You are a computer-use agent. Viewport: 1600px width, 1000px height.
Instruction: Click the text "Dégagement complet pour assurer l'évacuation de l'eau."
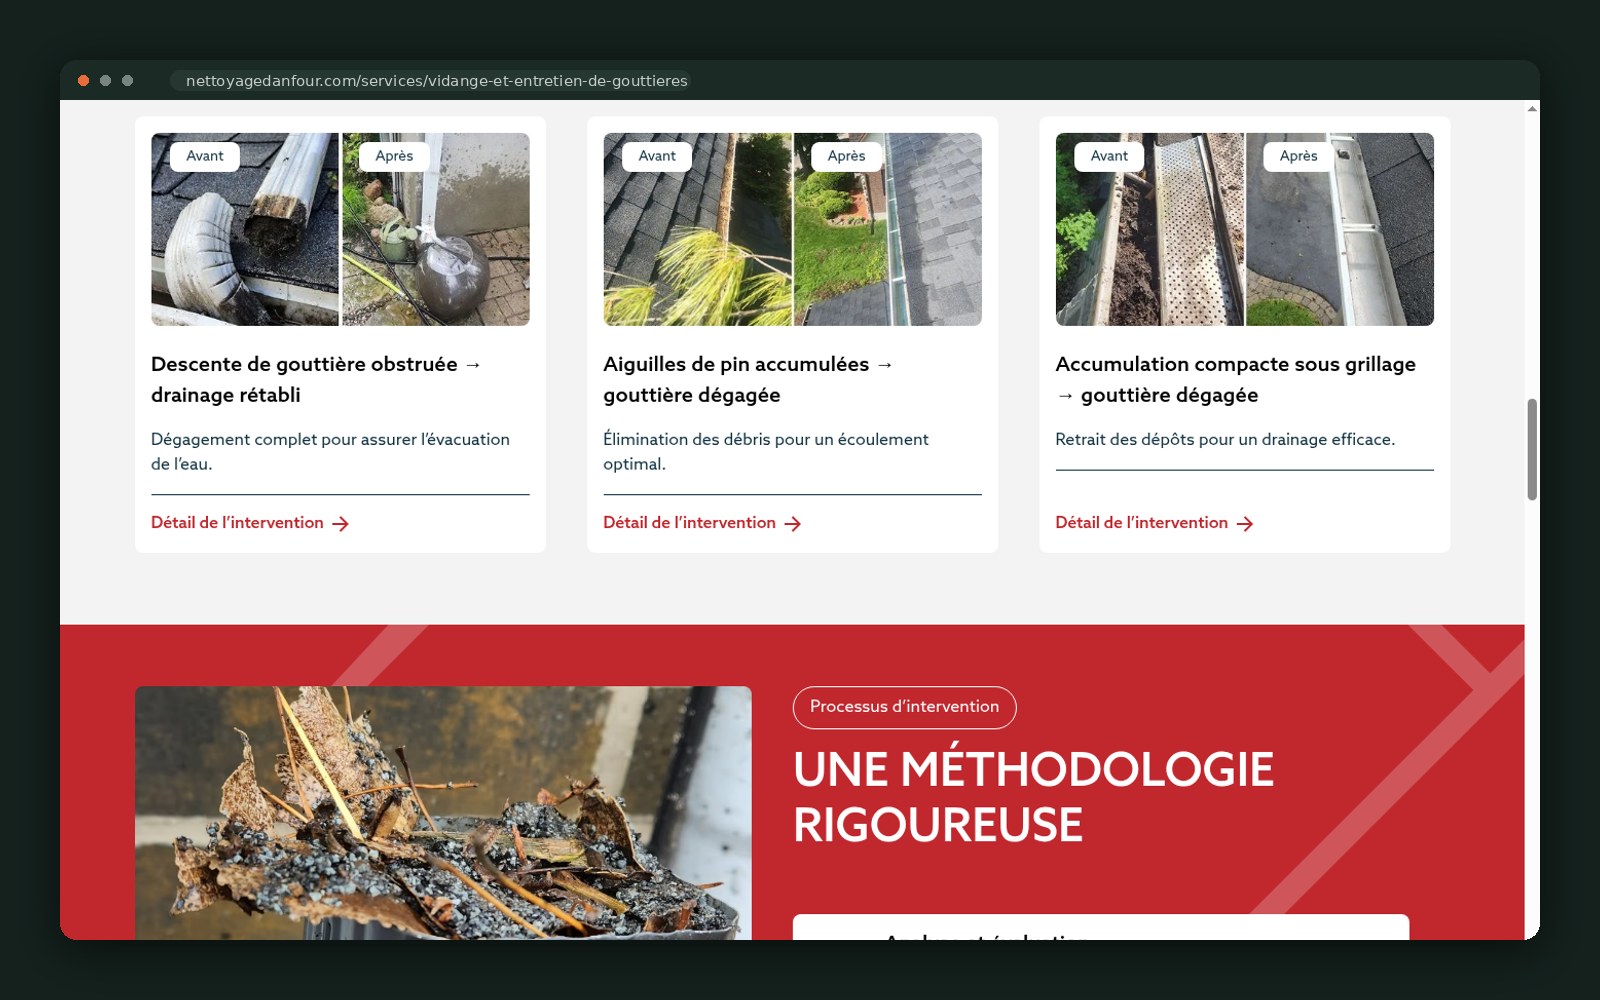pos(330,451)
